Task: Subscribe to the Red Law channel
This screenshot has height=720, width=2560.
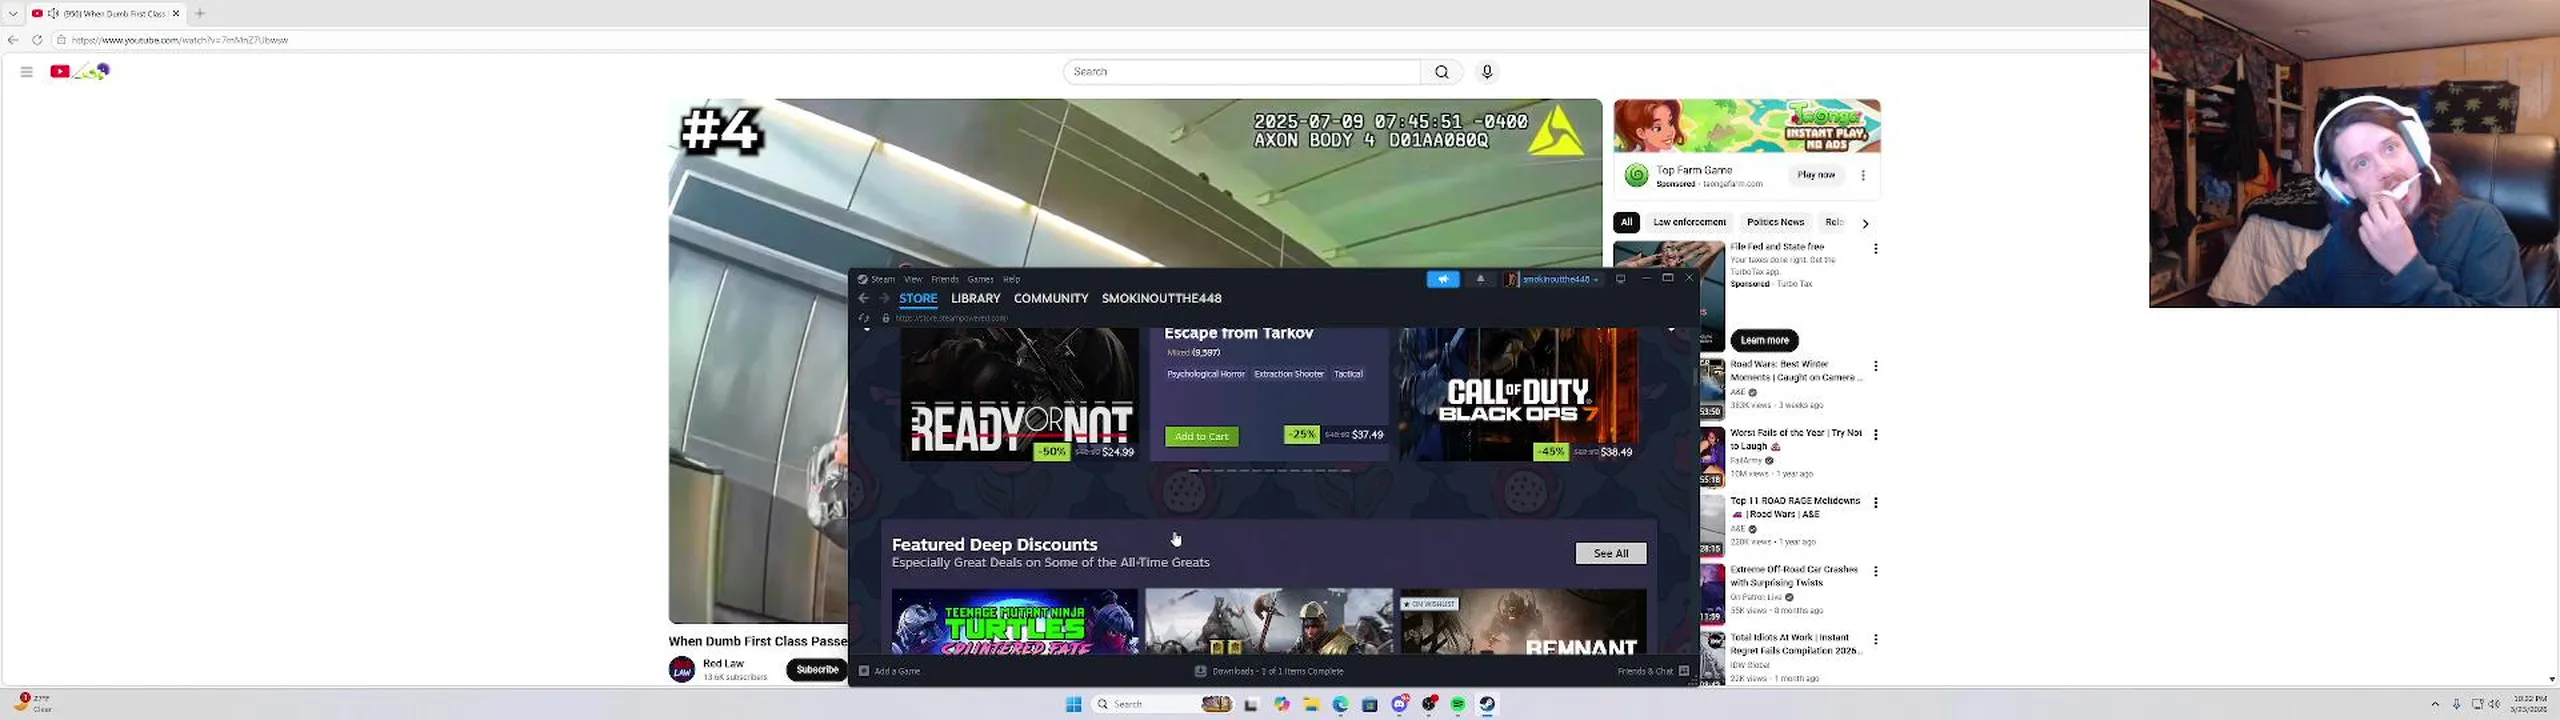Action: (817, 670)
